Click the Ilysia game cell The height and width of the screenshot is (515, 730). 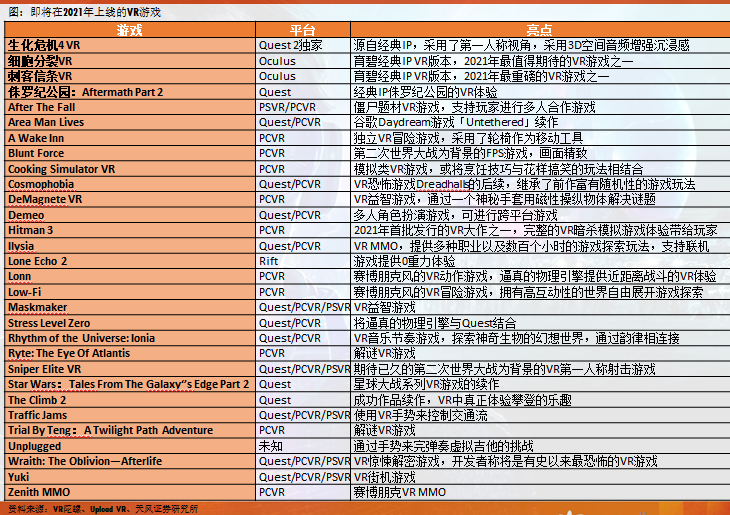pyautogui.click(x=130, y=246)
